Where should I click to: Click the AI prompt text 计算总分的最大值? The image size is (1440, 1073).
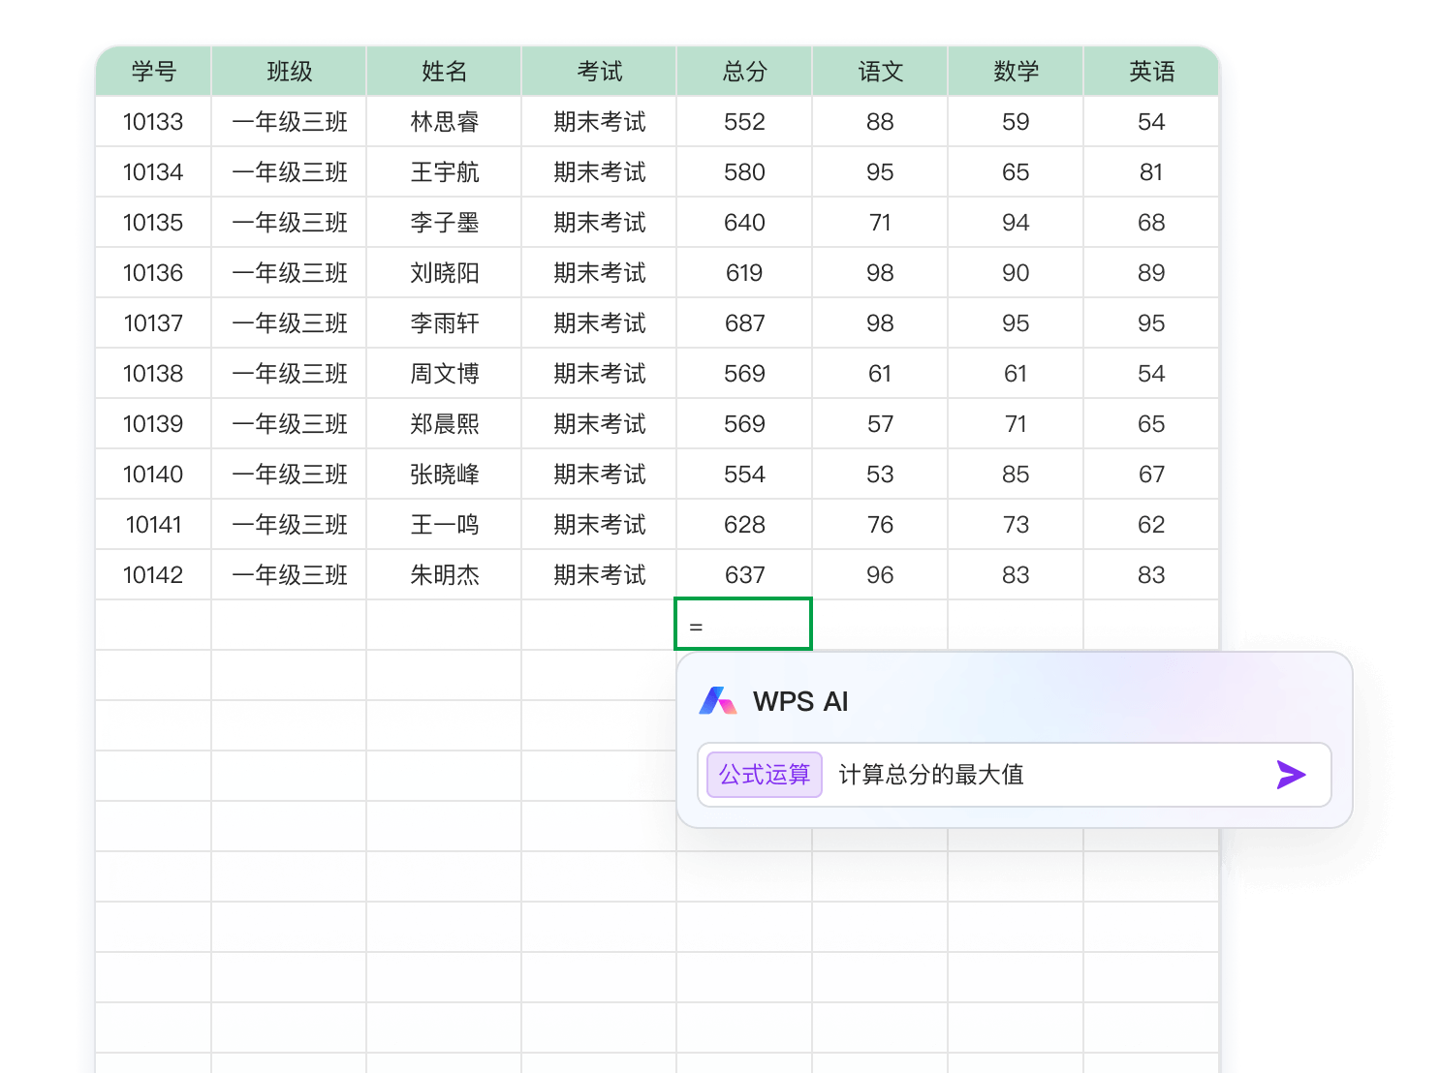[930, 775]
